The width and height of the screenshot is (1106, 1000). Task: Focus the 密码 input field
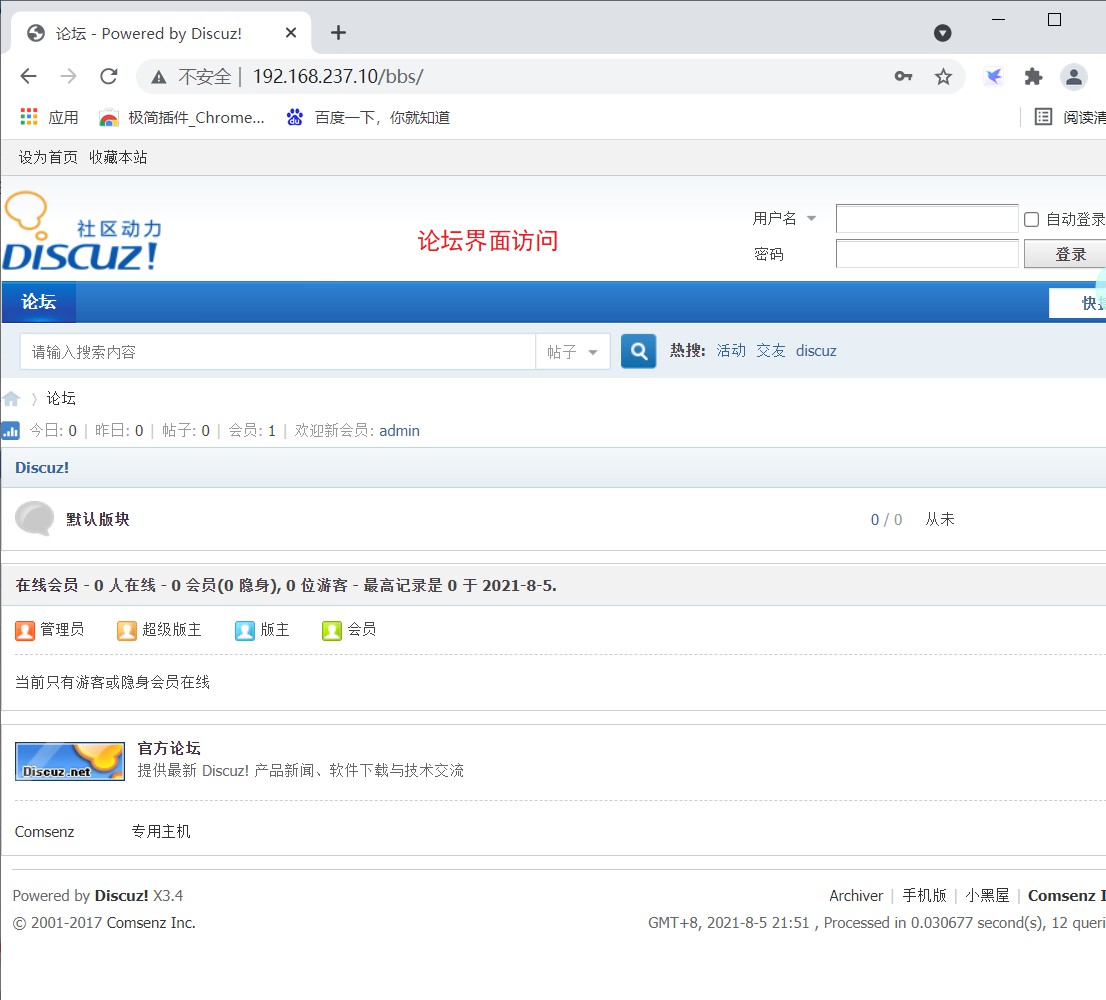pyautogui.click(x=927, y=254)
